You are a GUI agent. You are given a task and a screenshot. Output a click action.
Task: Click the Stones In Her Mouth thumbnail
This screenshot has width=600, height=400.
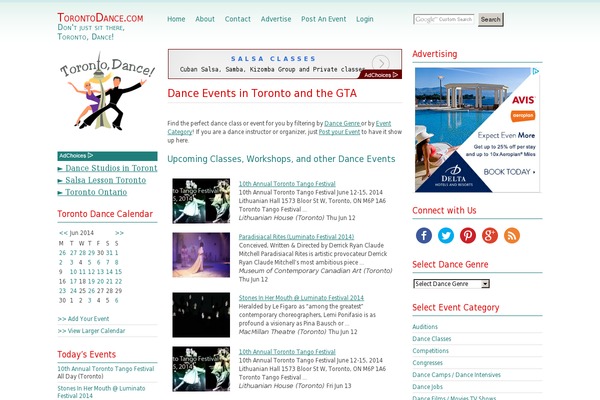tap(201, 315)
